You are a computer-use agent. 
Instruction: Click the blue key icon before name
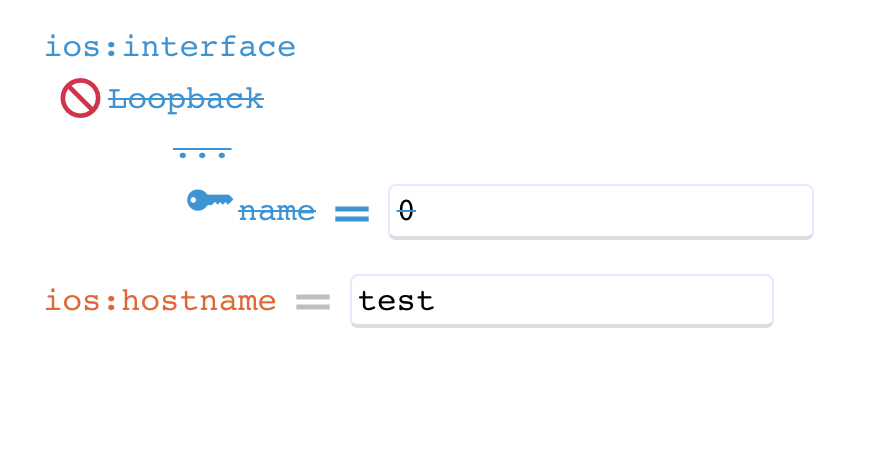210,200
